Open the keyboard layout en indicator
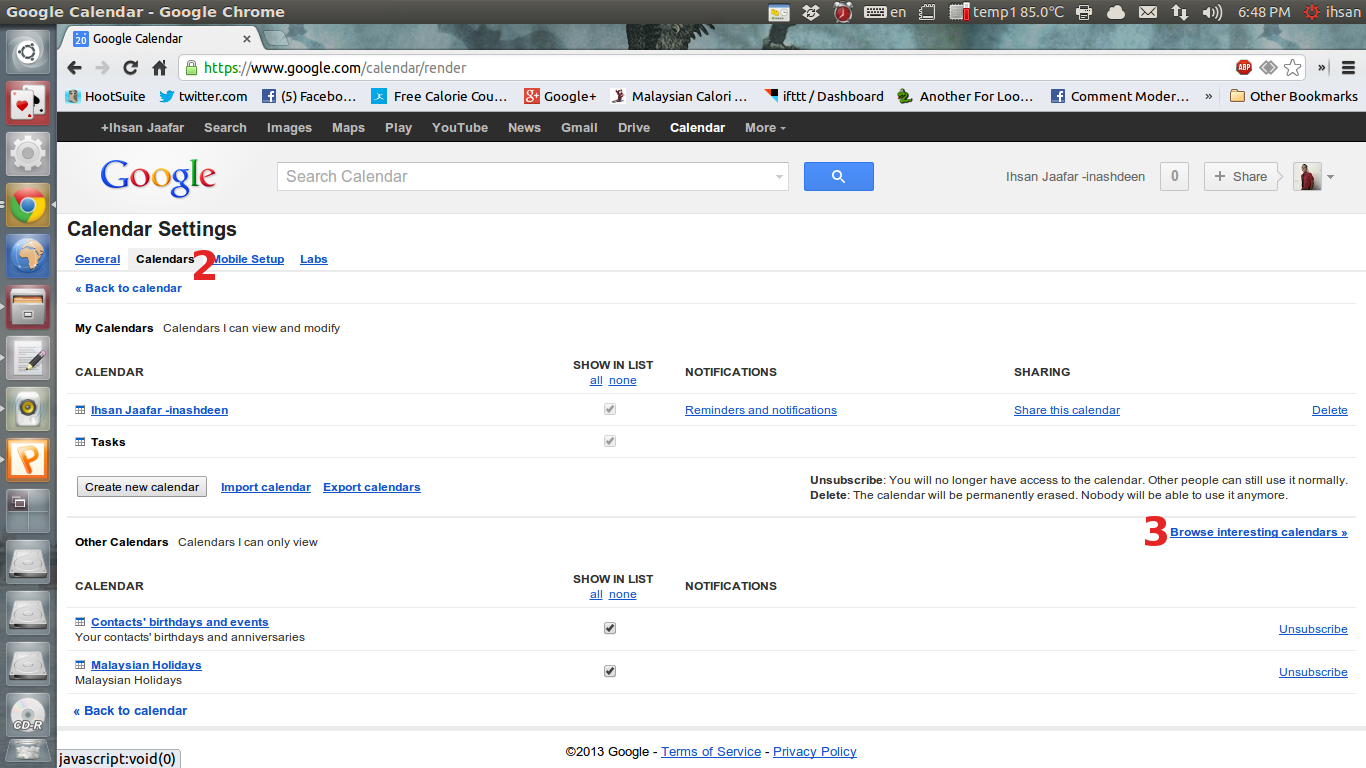 pyautogui.click(x=886, y=12)
